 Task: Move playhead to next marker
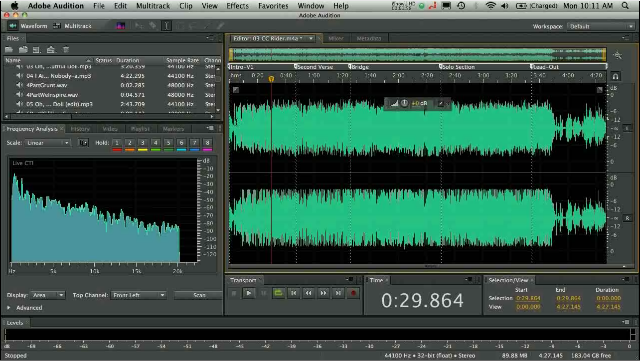tap(338, 293)
